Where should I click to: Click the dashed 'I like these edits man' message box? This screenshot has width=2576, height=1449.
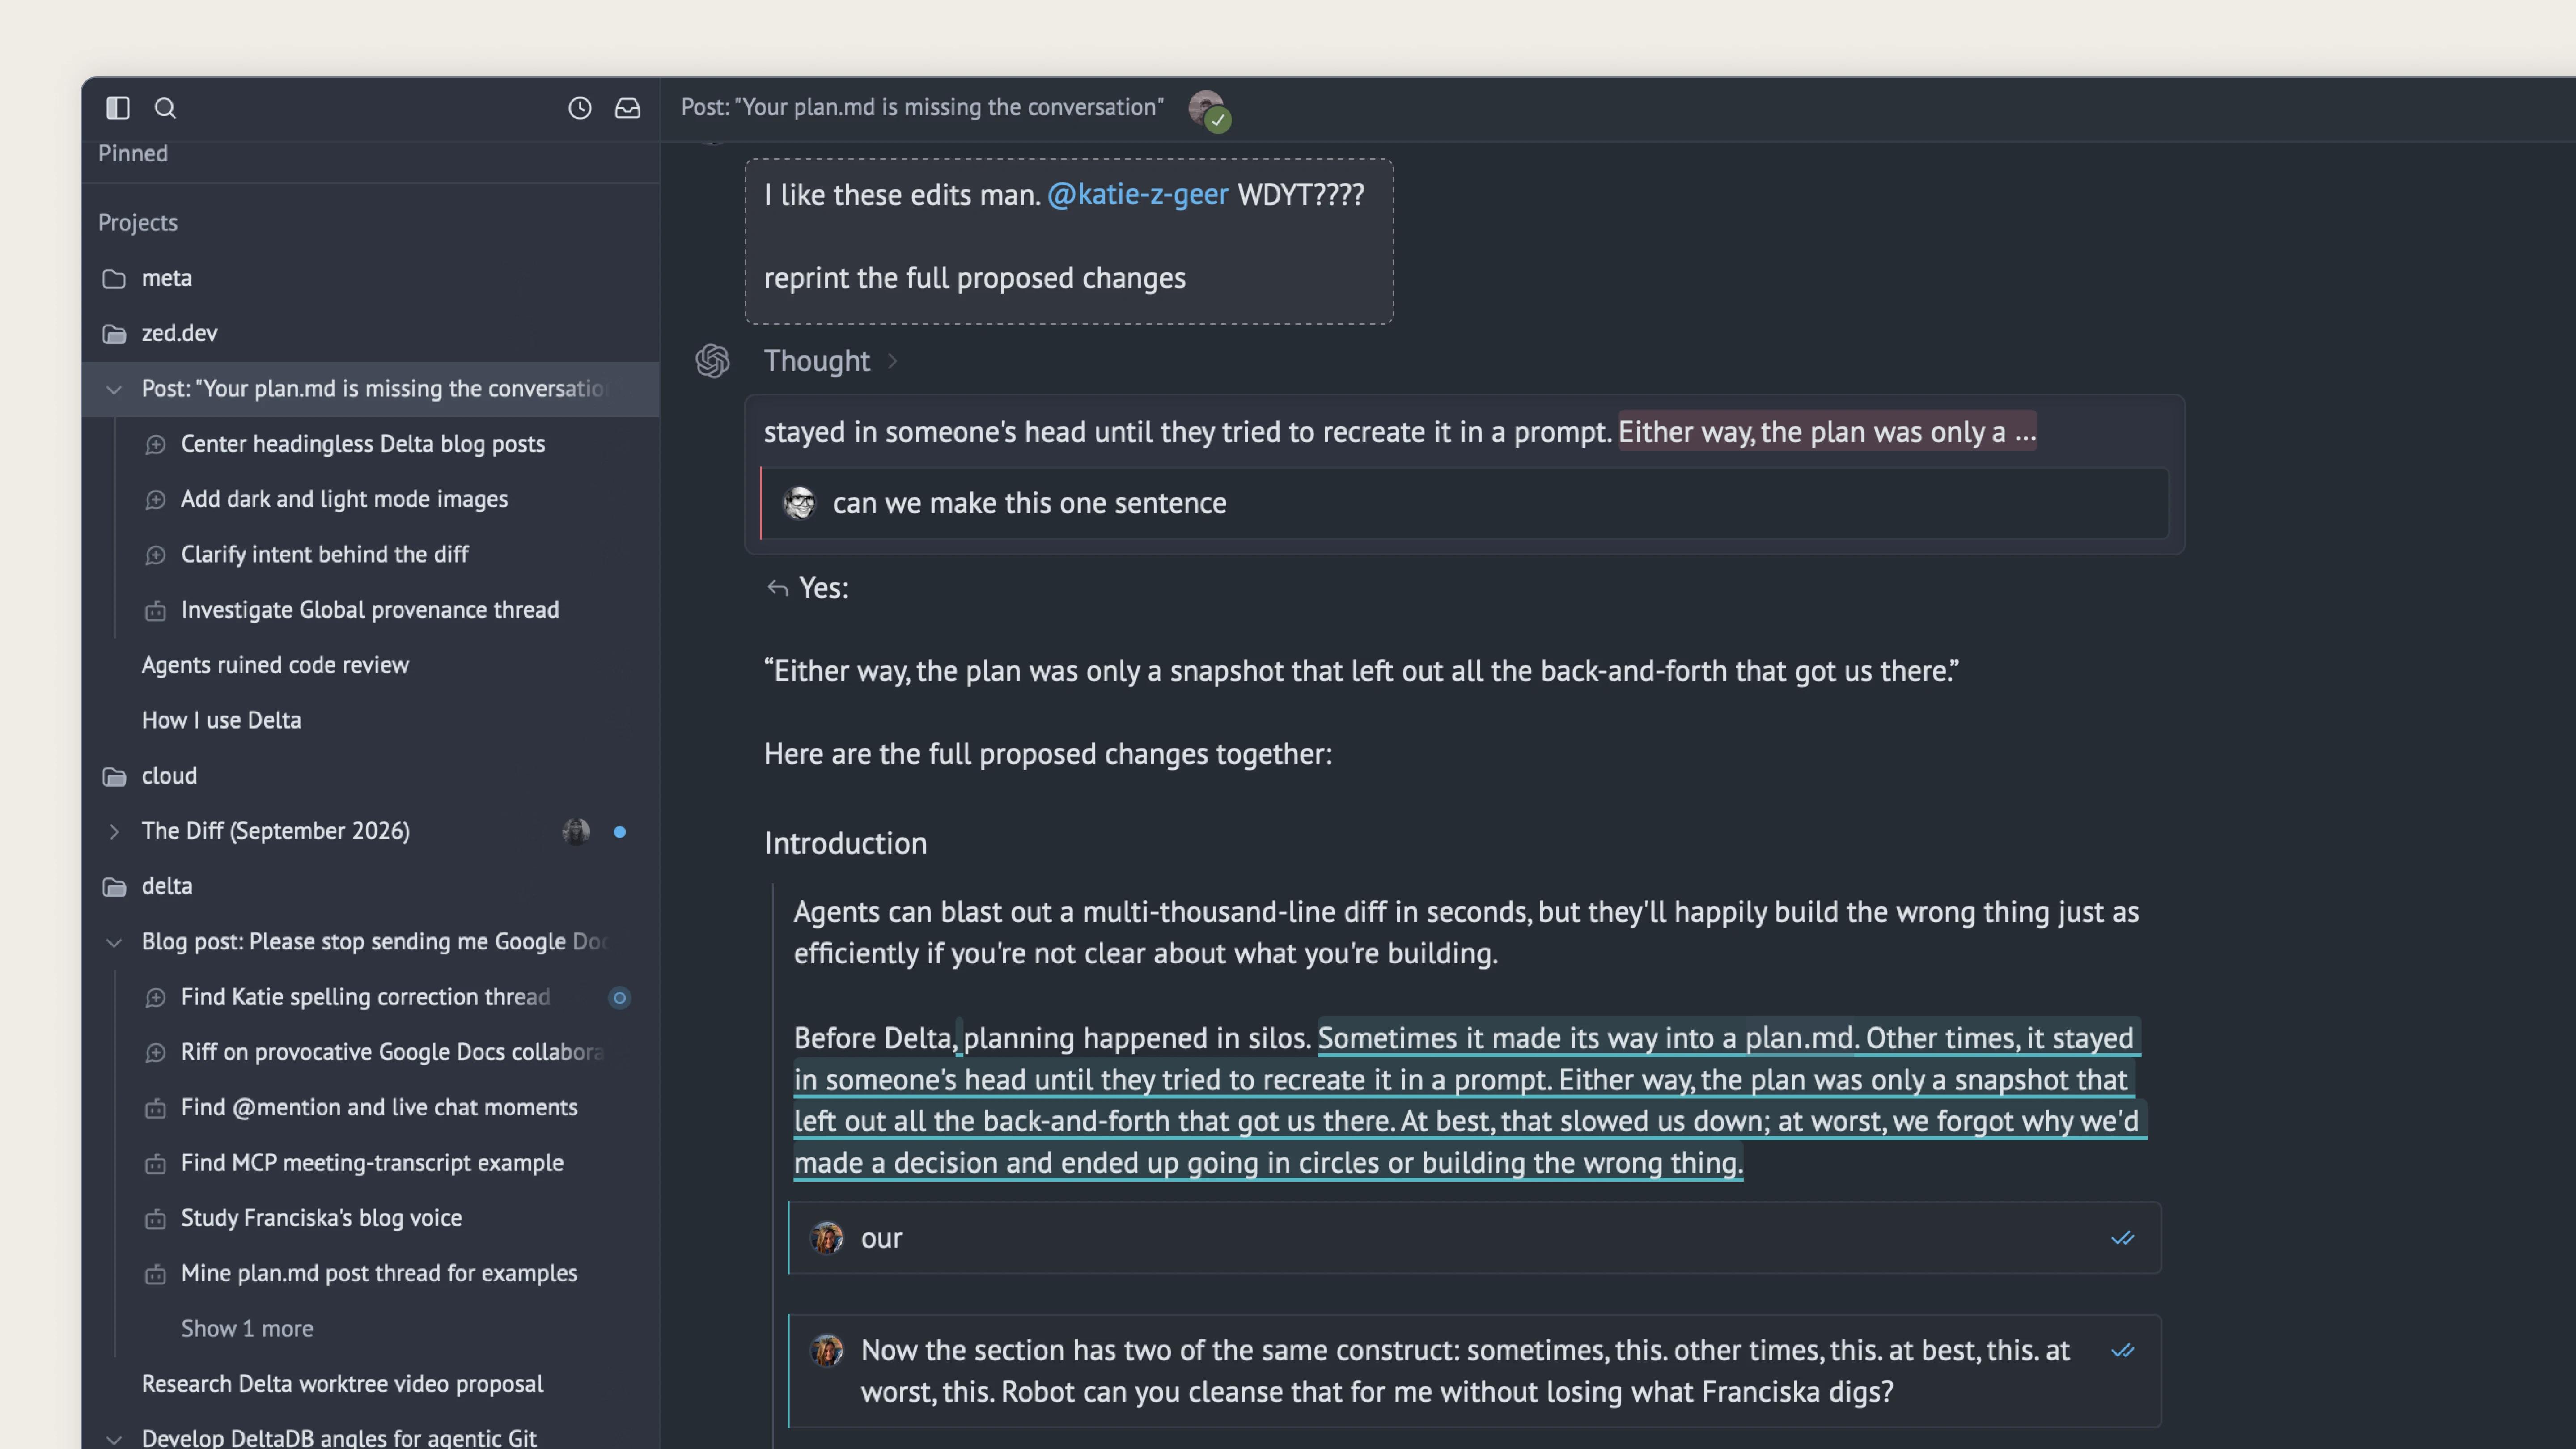pyautogui.click(x=1069, y=241)
